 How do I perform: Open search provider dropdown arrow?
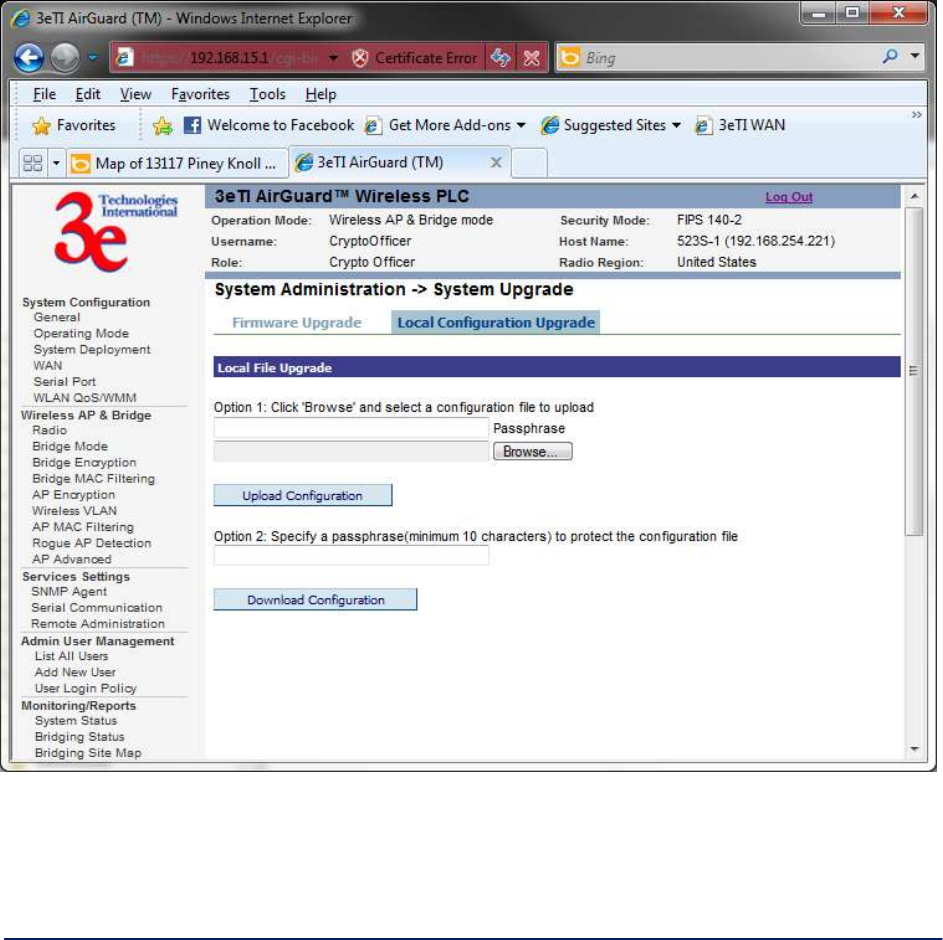tap(915, 57)
